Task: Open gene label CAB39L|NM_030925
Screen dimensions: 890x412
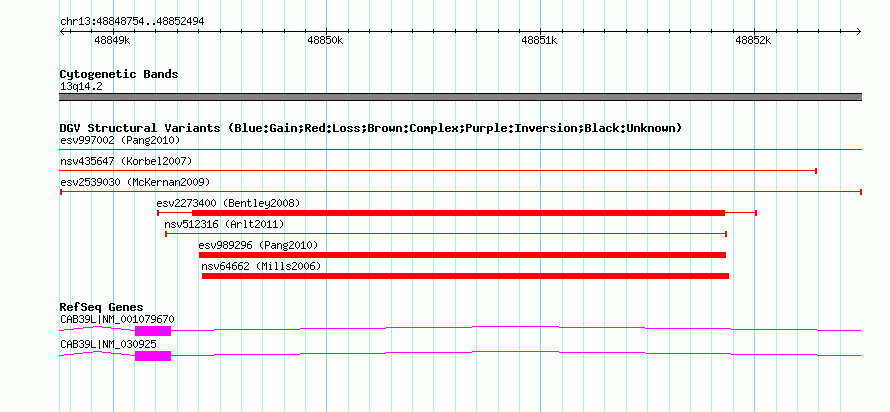Action: click(x=108, y=344)
